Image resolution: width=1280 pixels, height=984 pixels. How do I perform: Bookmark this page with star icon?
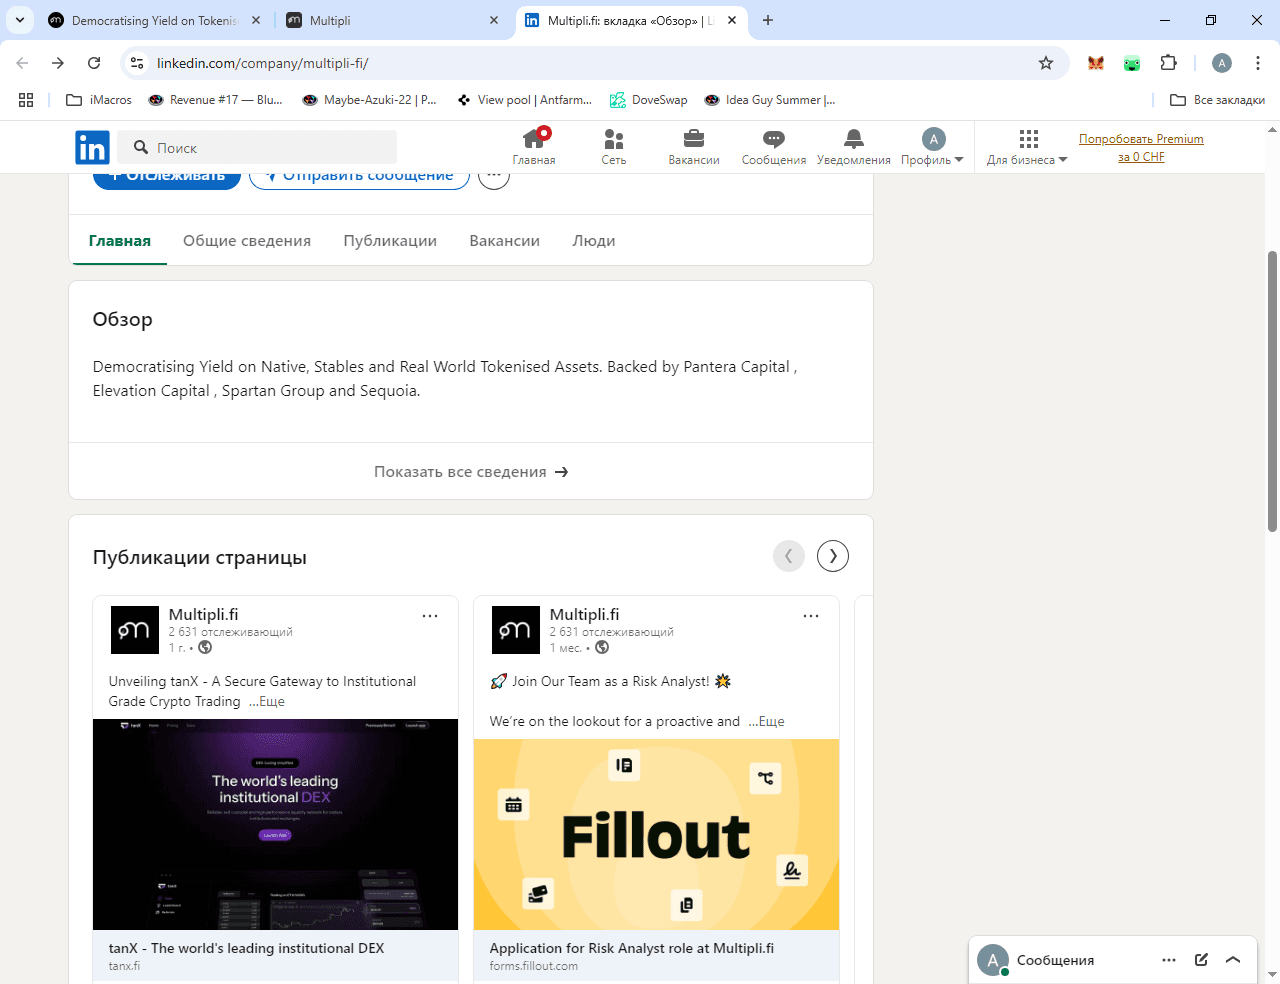point(1046,63)
